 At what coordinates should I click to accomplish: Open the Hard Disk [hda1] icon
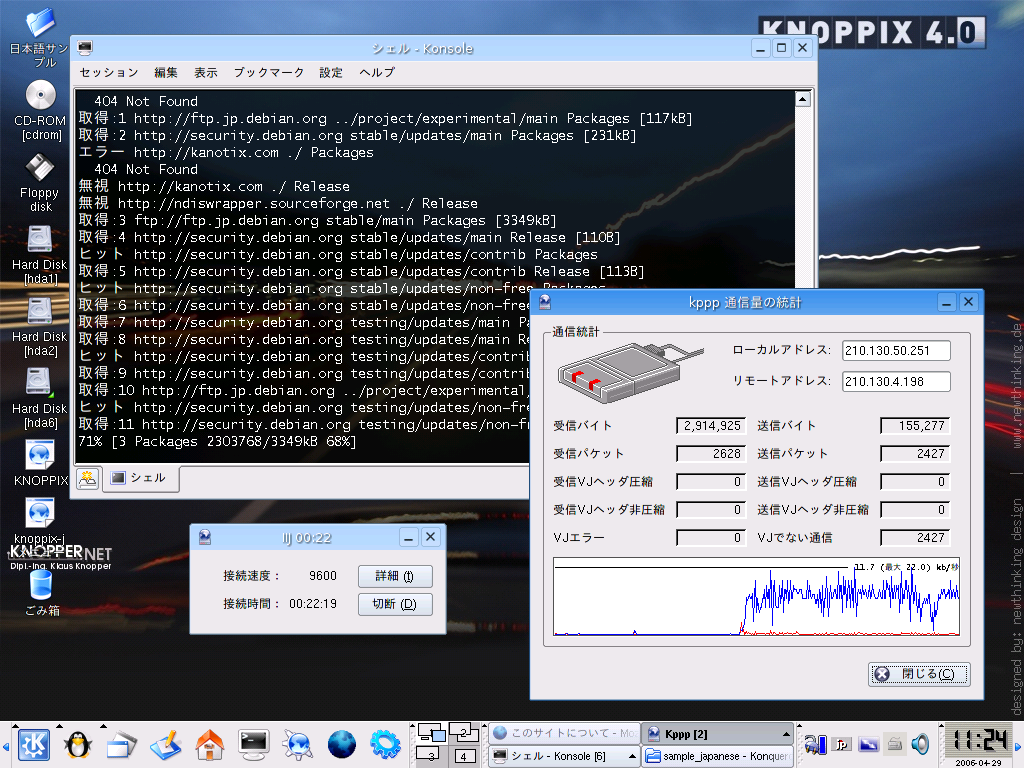pos(40,255)
